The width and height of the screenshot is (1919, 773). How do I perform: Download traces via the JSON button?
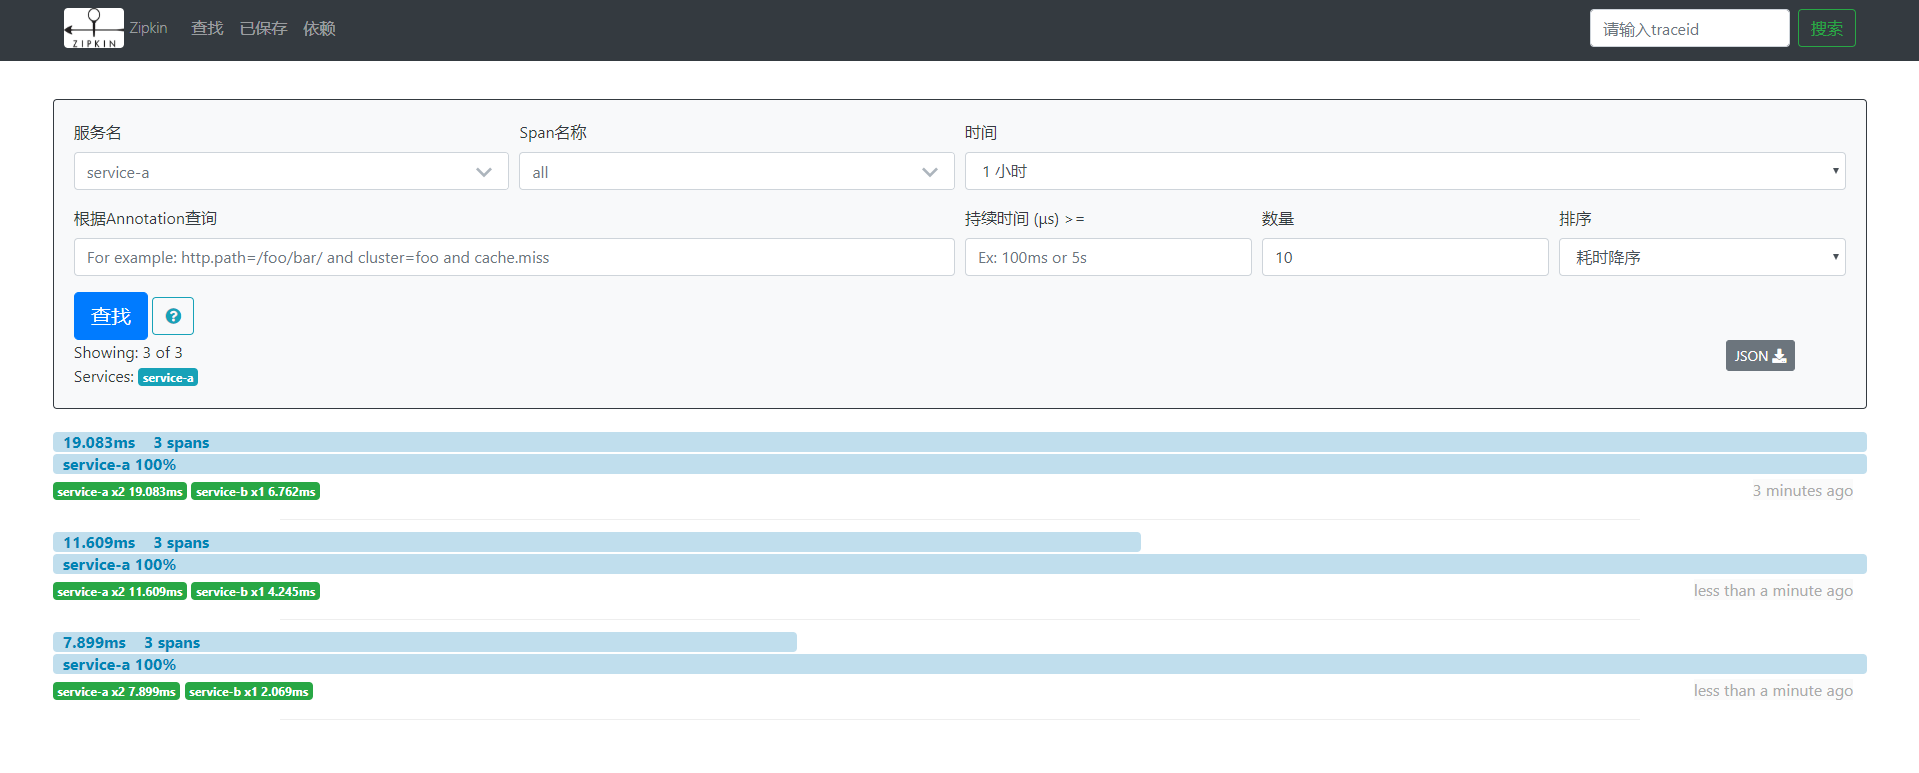click(1760, 356)
